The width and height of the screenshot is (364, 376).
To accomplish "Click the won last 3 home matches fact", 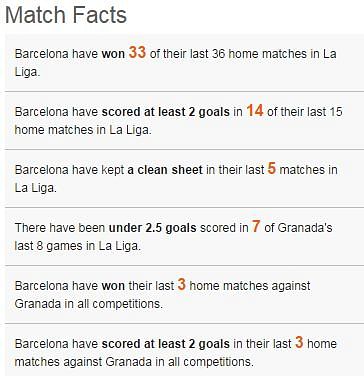I will click(184, 294).
